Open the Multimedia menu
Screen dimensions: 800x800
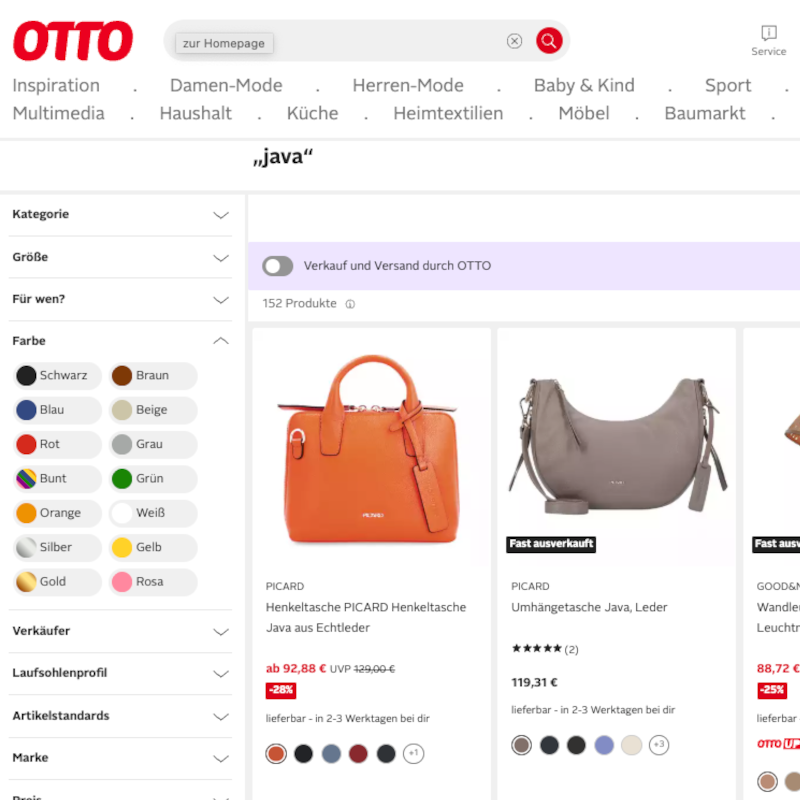[x=59, y=113]
